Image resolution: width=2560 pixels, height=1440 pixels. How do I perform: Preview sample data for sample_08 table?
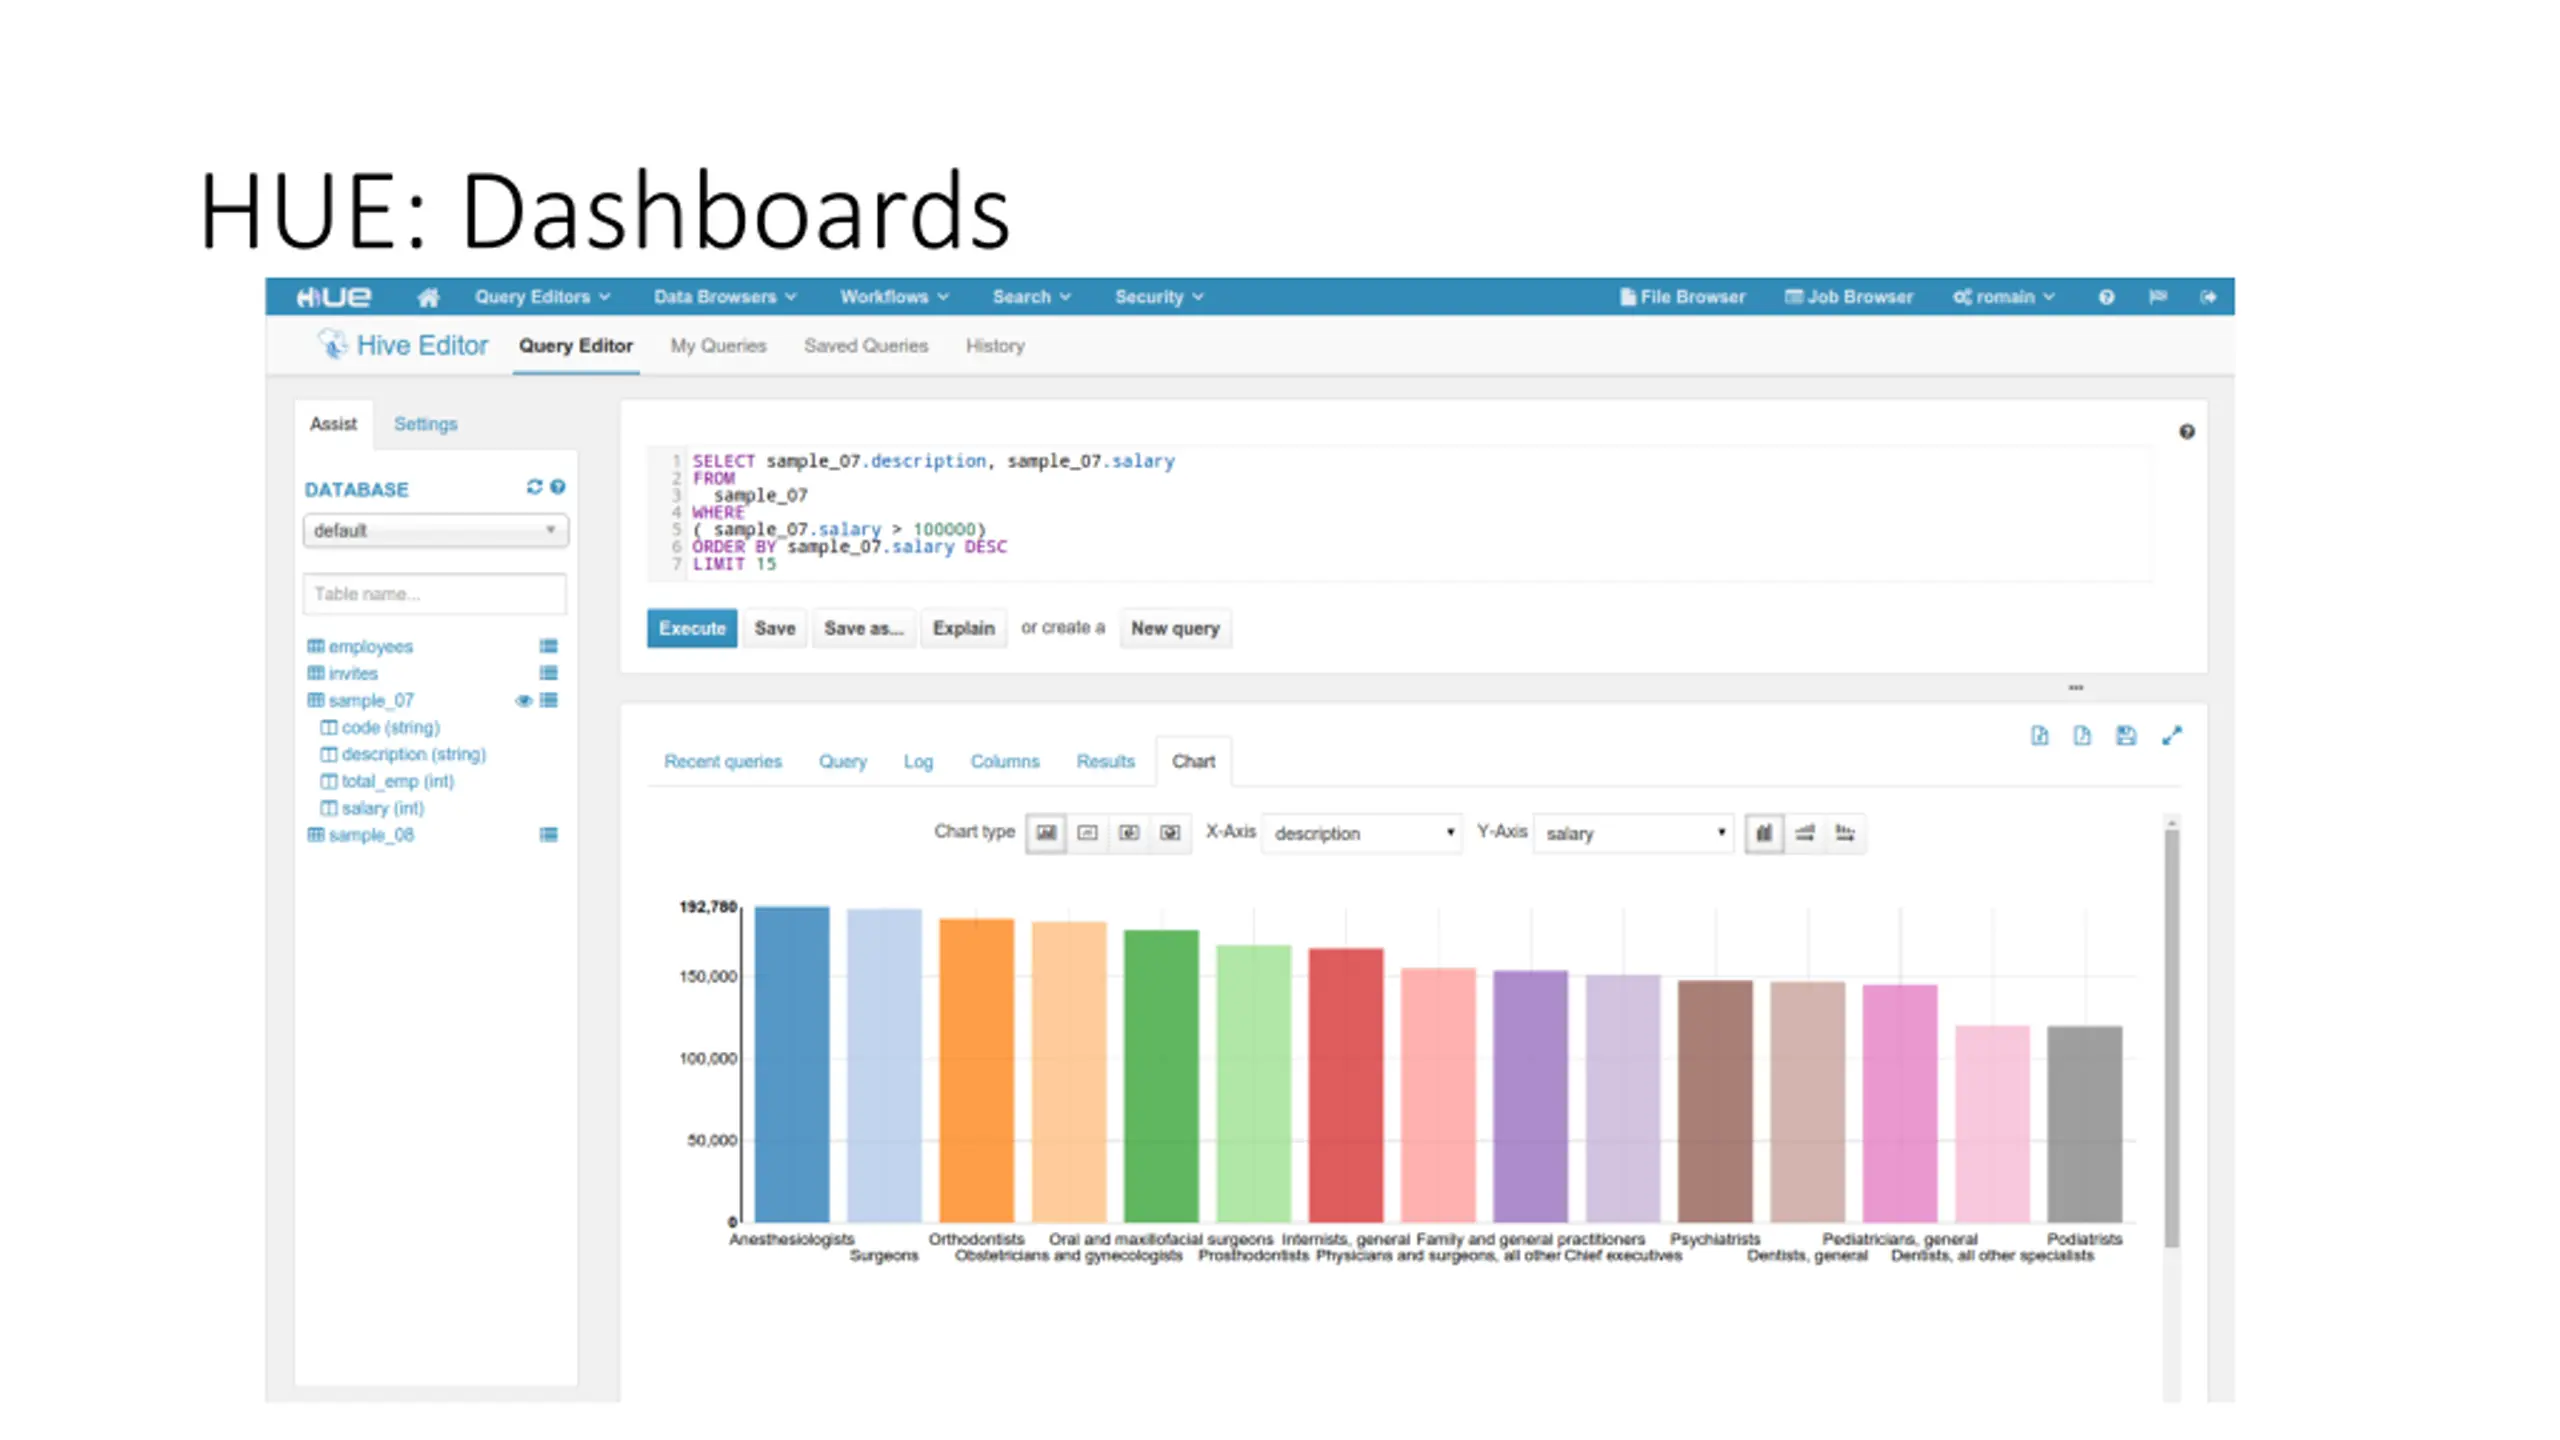[x=548, y=835]
